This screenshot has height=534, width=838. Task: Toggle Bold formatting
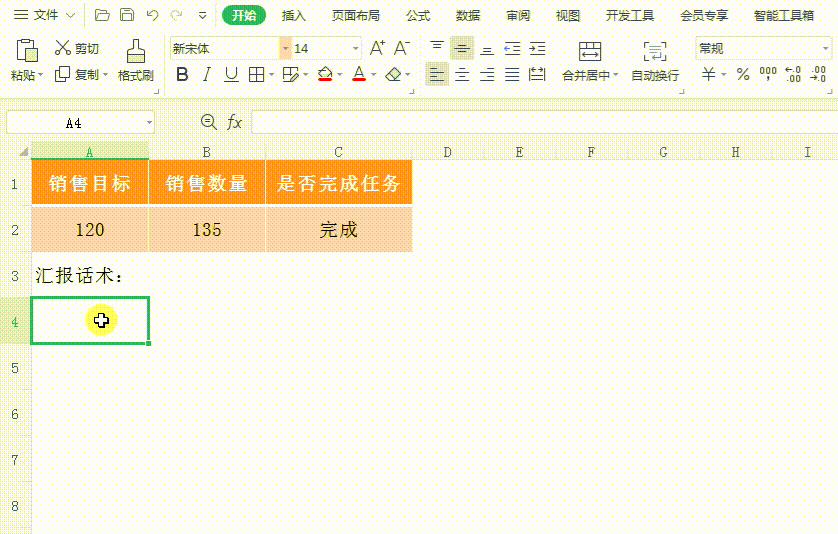tap(182, 74)
